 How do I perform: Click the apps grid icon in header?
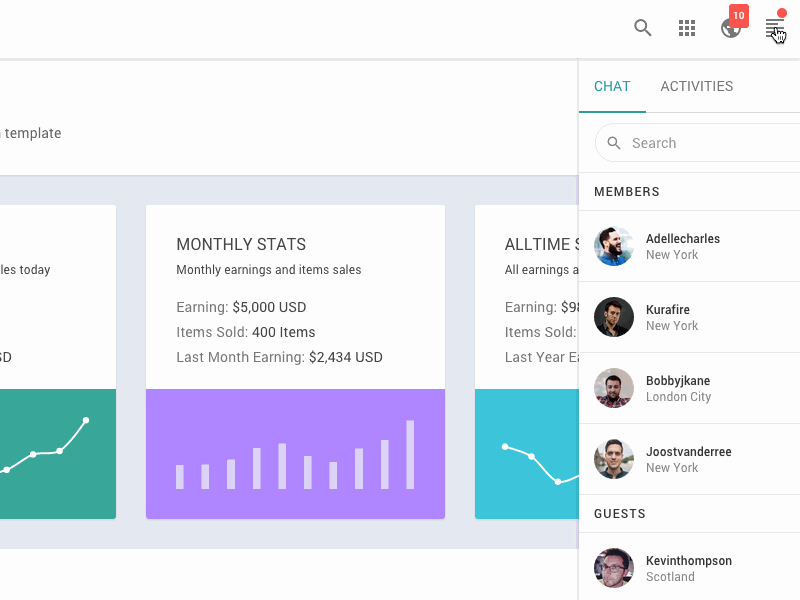point(686,28)
